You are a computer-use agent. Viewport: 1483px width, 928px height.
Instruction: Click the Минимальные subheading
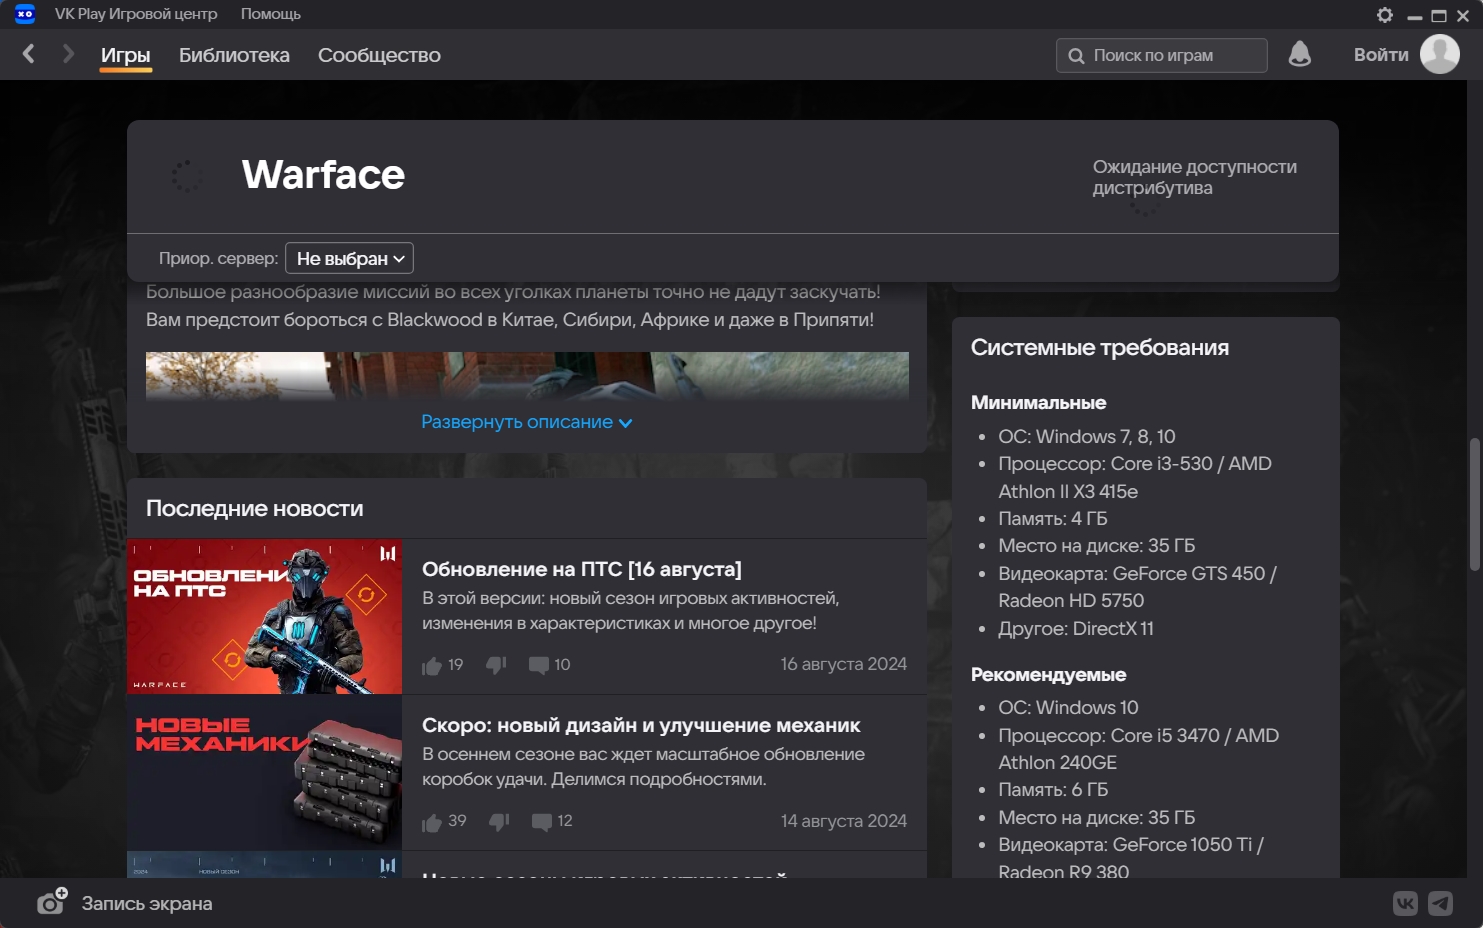point(1038,402)
